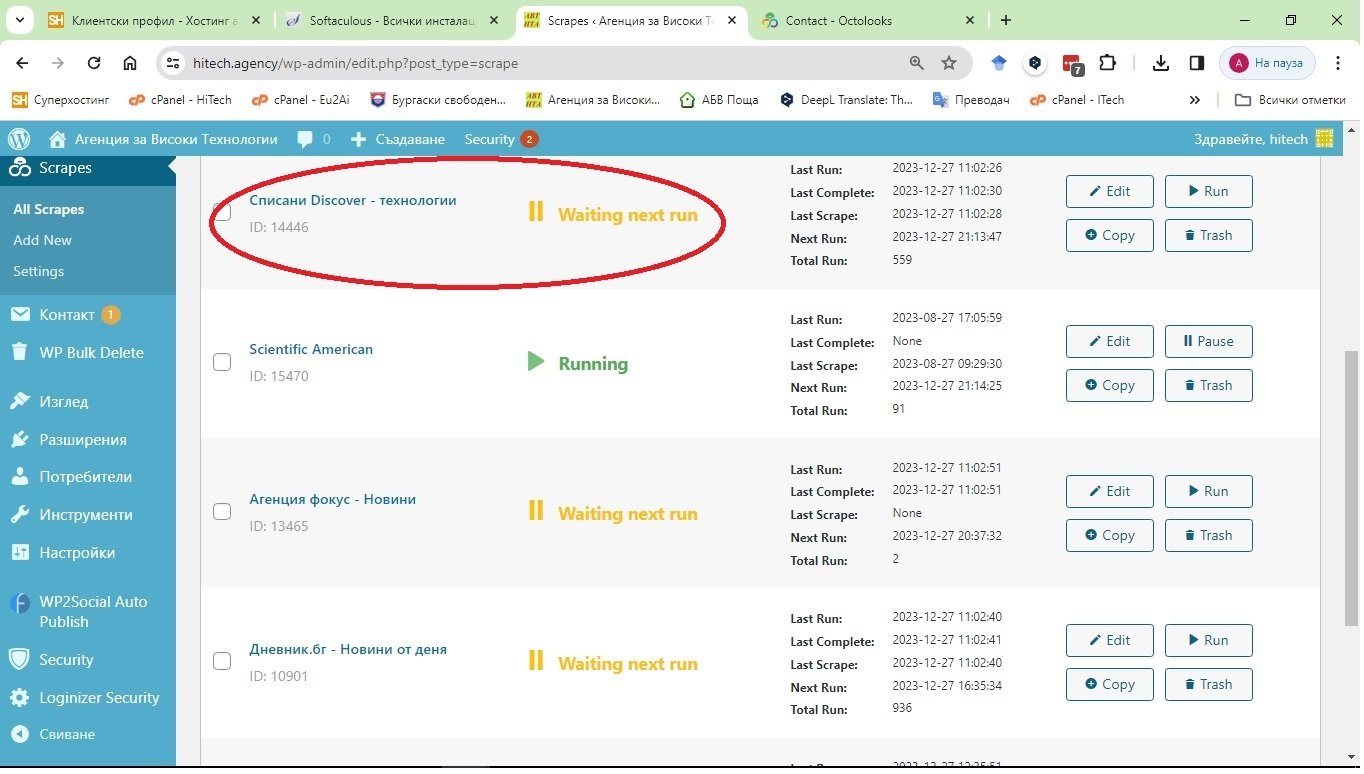Expand the hidden bookmarks overflow chevron
1364x774 pixels.
click(1194, 100)
